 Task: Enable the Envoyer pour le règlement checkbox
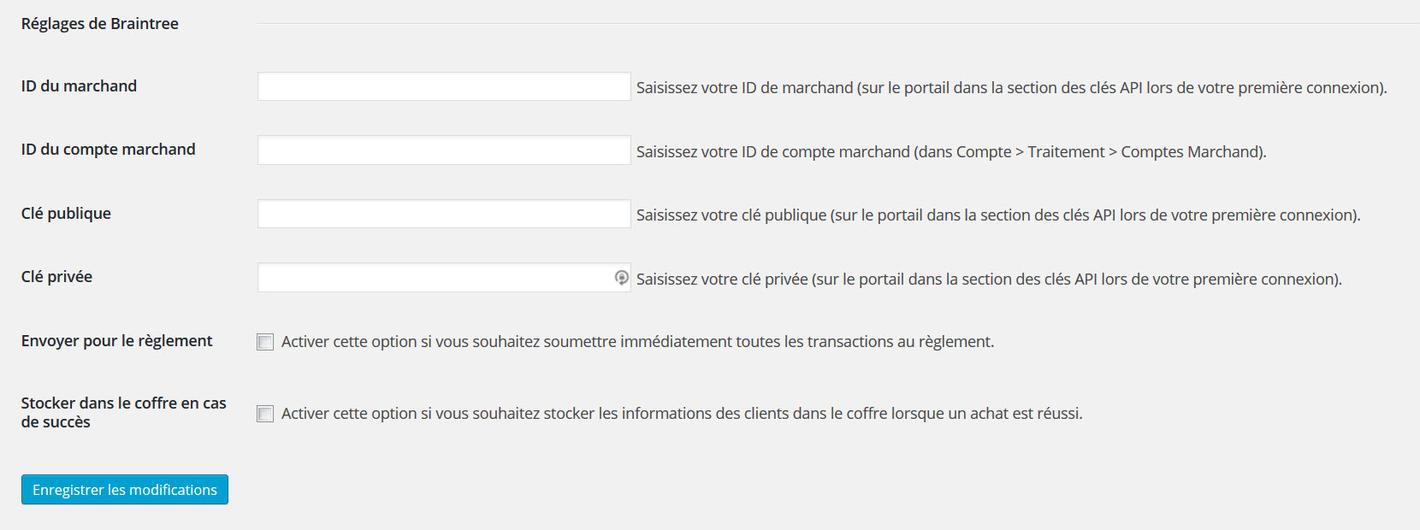coord(265,342)
